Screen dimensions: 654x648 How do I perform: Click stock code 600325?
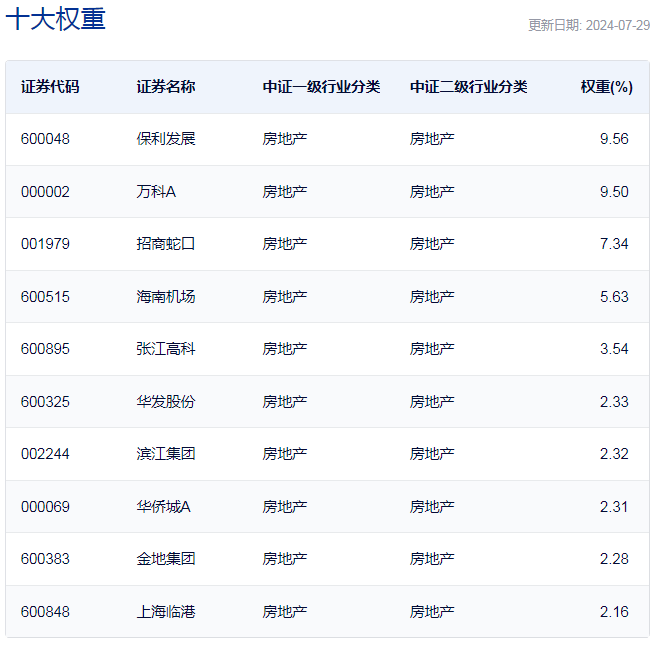pyautogui.click(x=45, y=402)
